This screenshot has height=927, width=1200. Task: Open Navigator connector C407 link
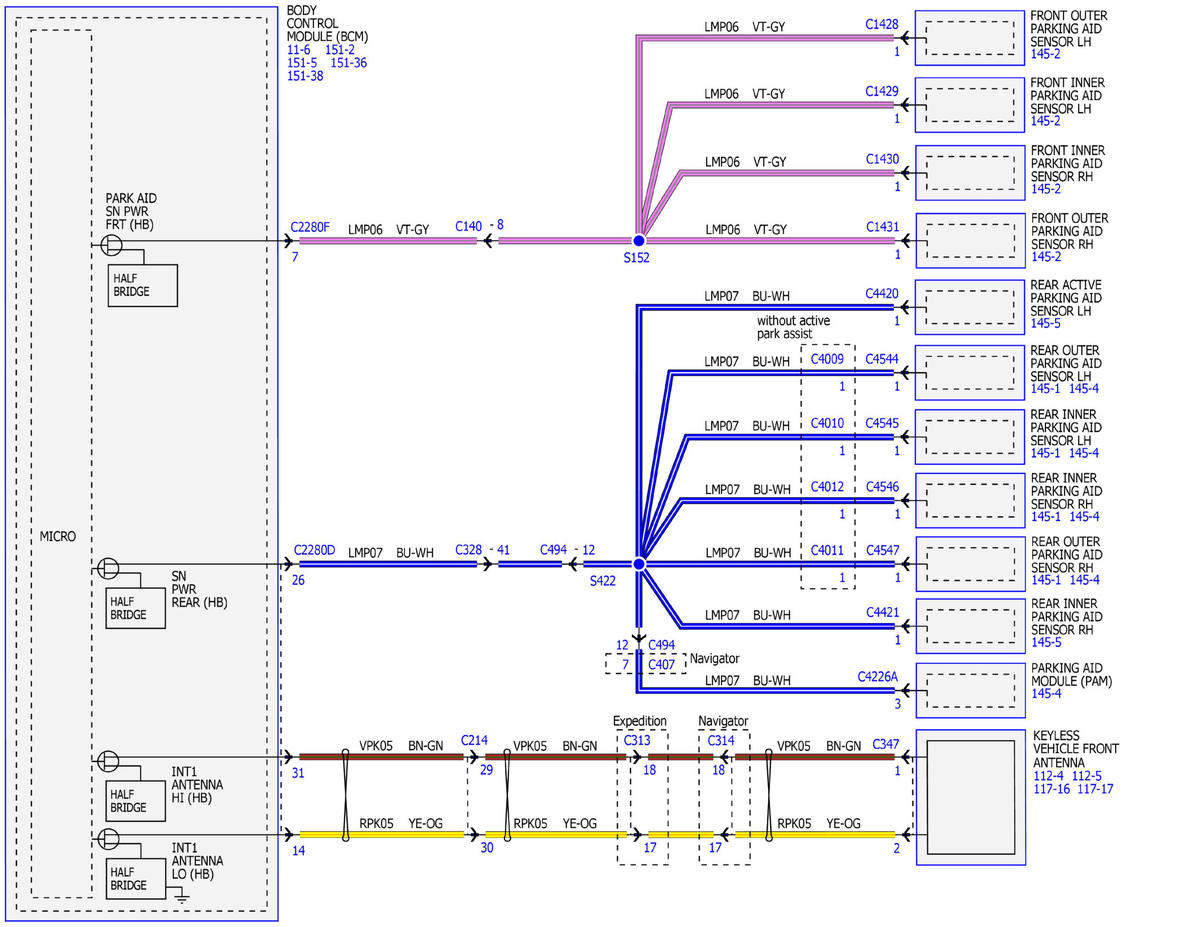click(x=662, y=664)
